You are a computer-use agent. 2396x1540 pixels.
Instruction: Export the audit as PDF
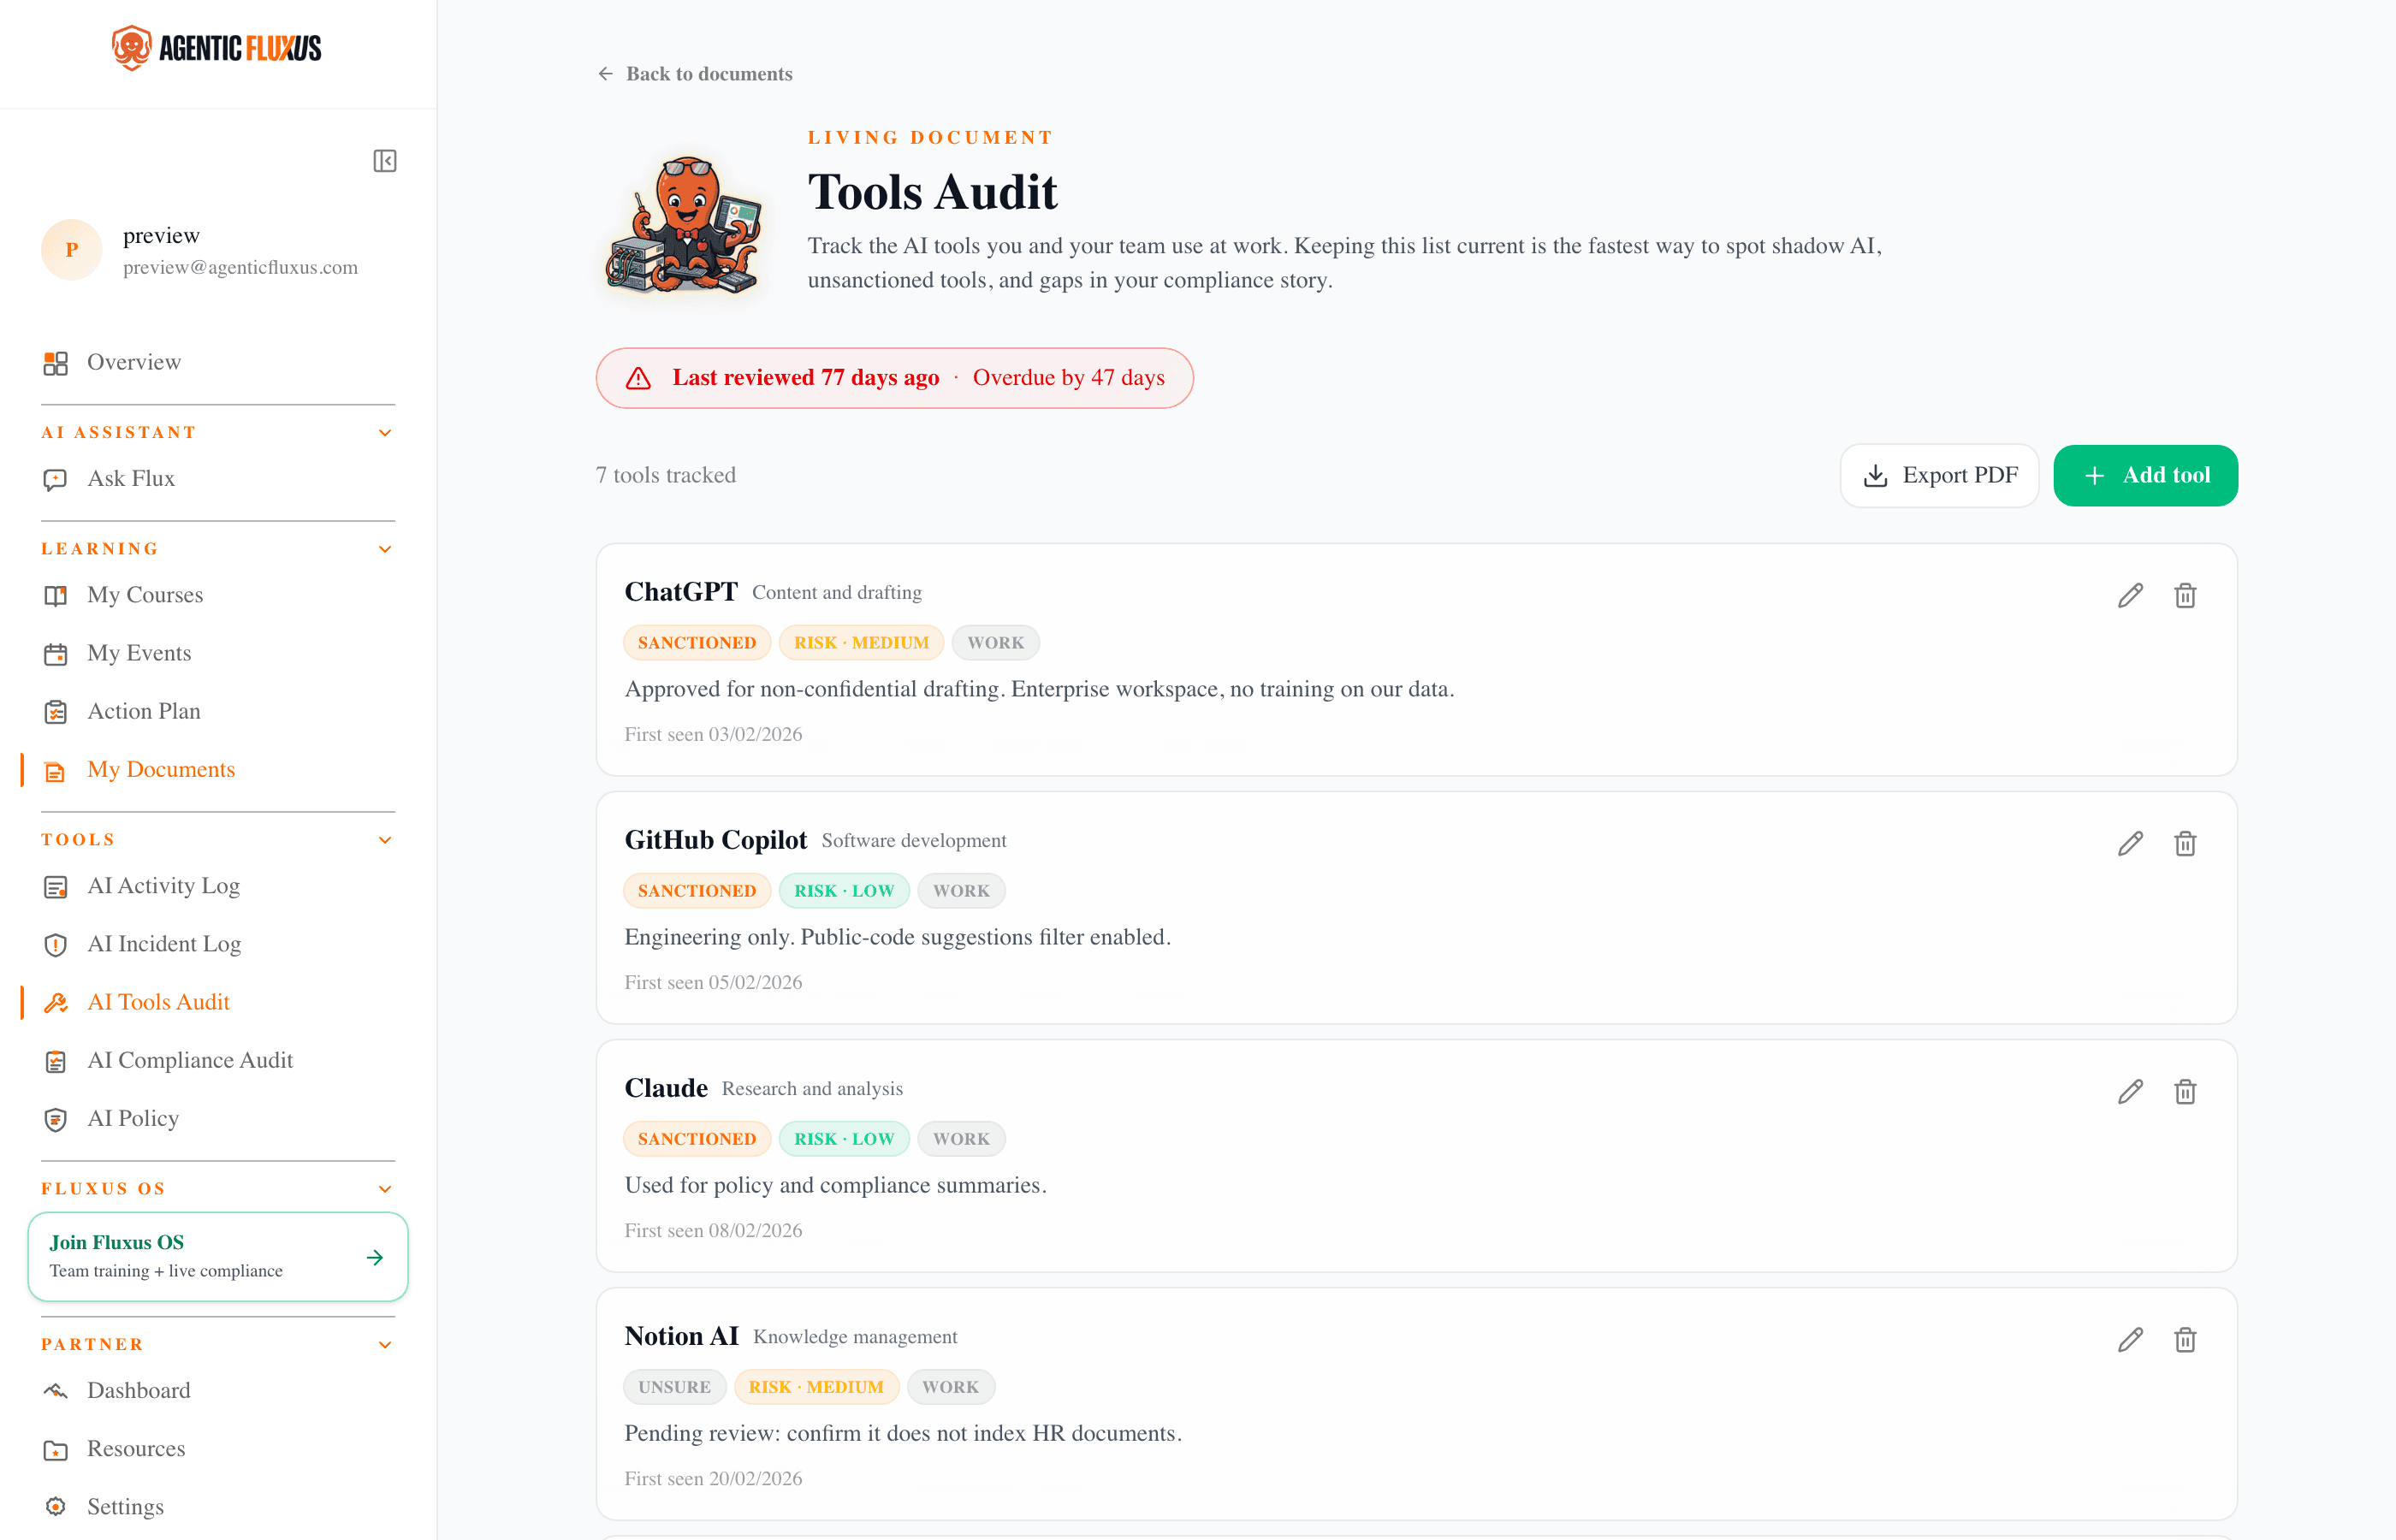click(1939, 476)
